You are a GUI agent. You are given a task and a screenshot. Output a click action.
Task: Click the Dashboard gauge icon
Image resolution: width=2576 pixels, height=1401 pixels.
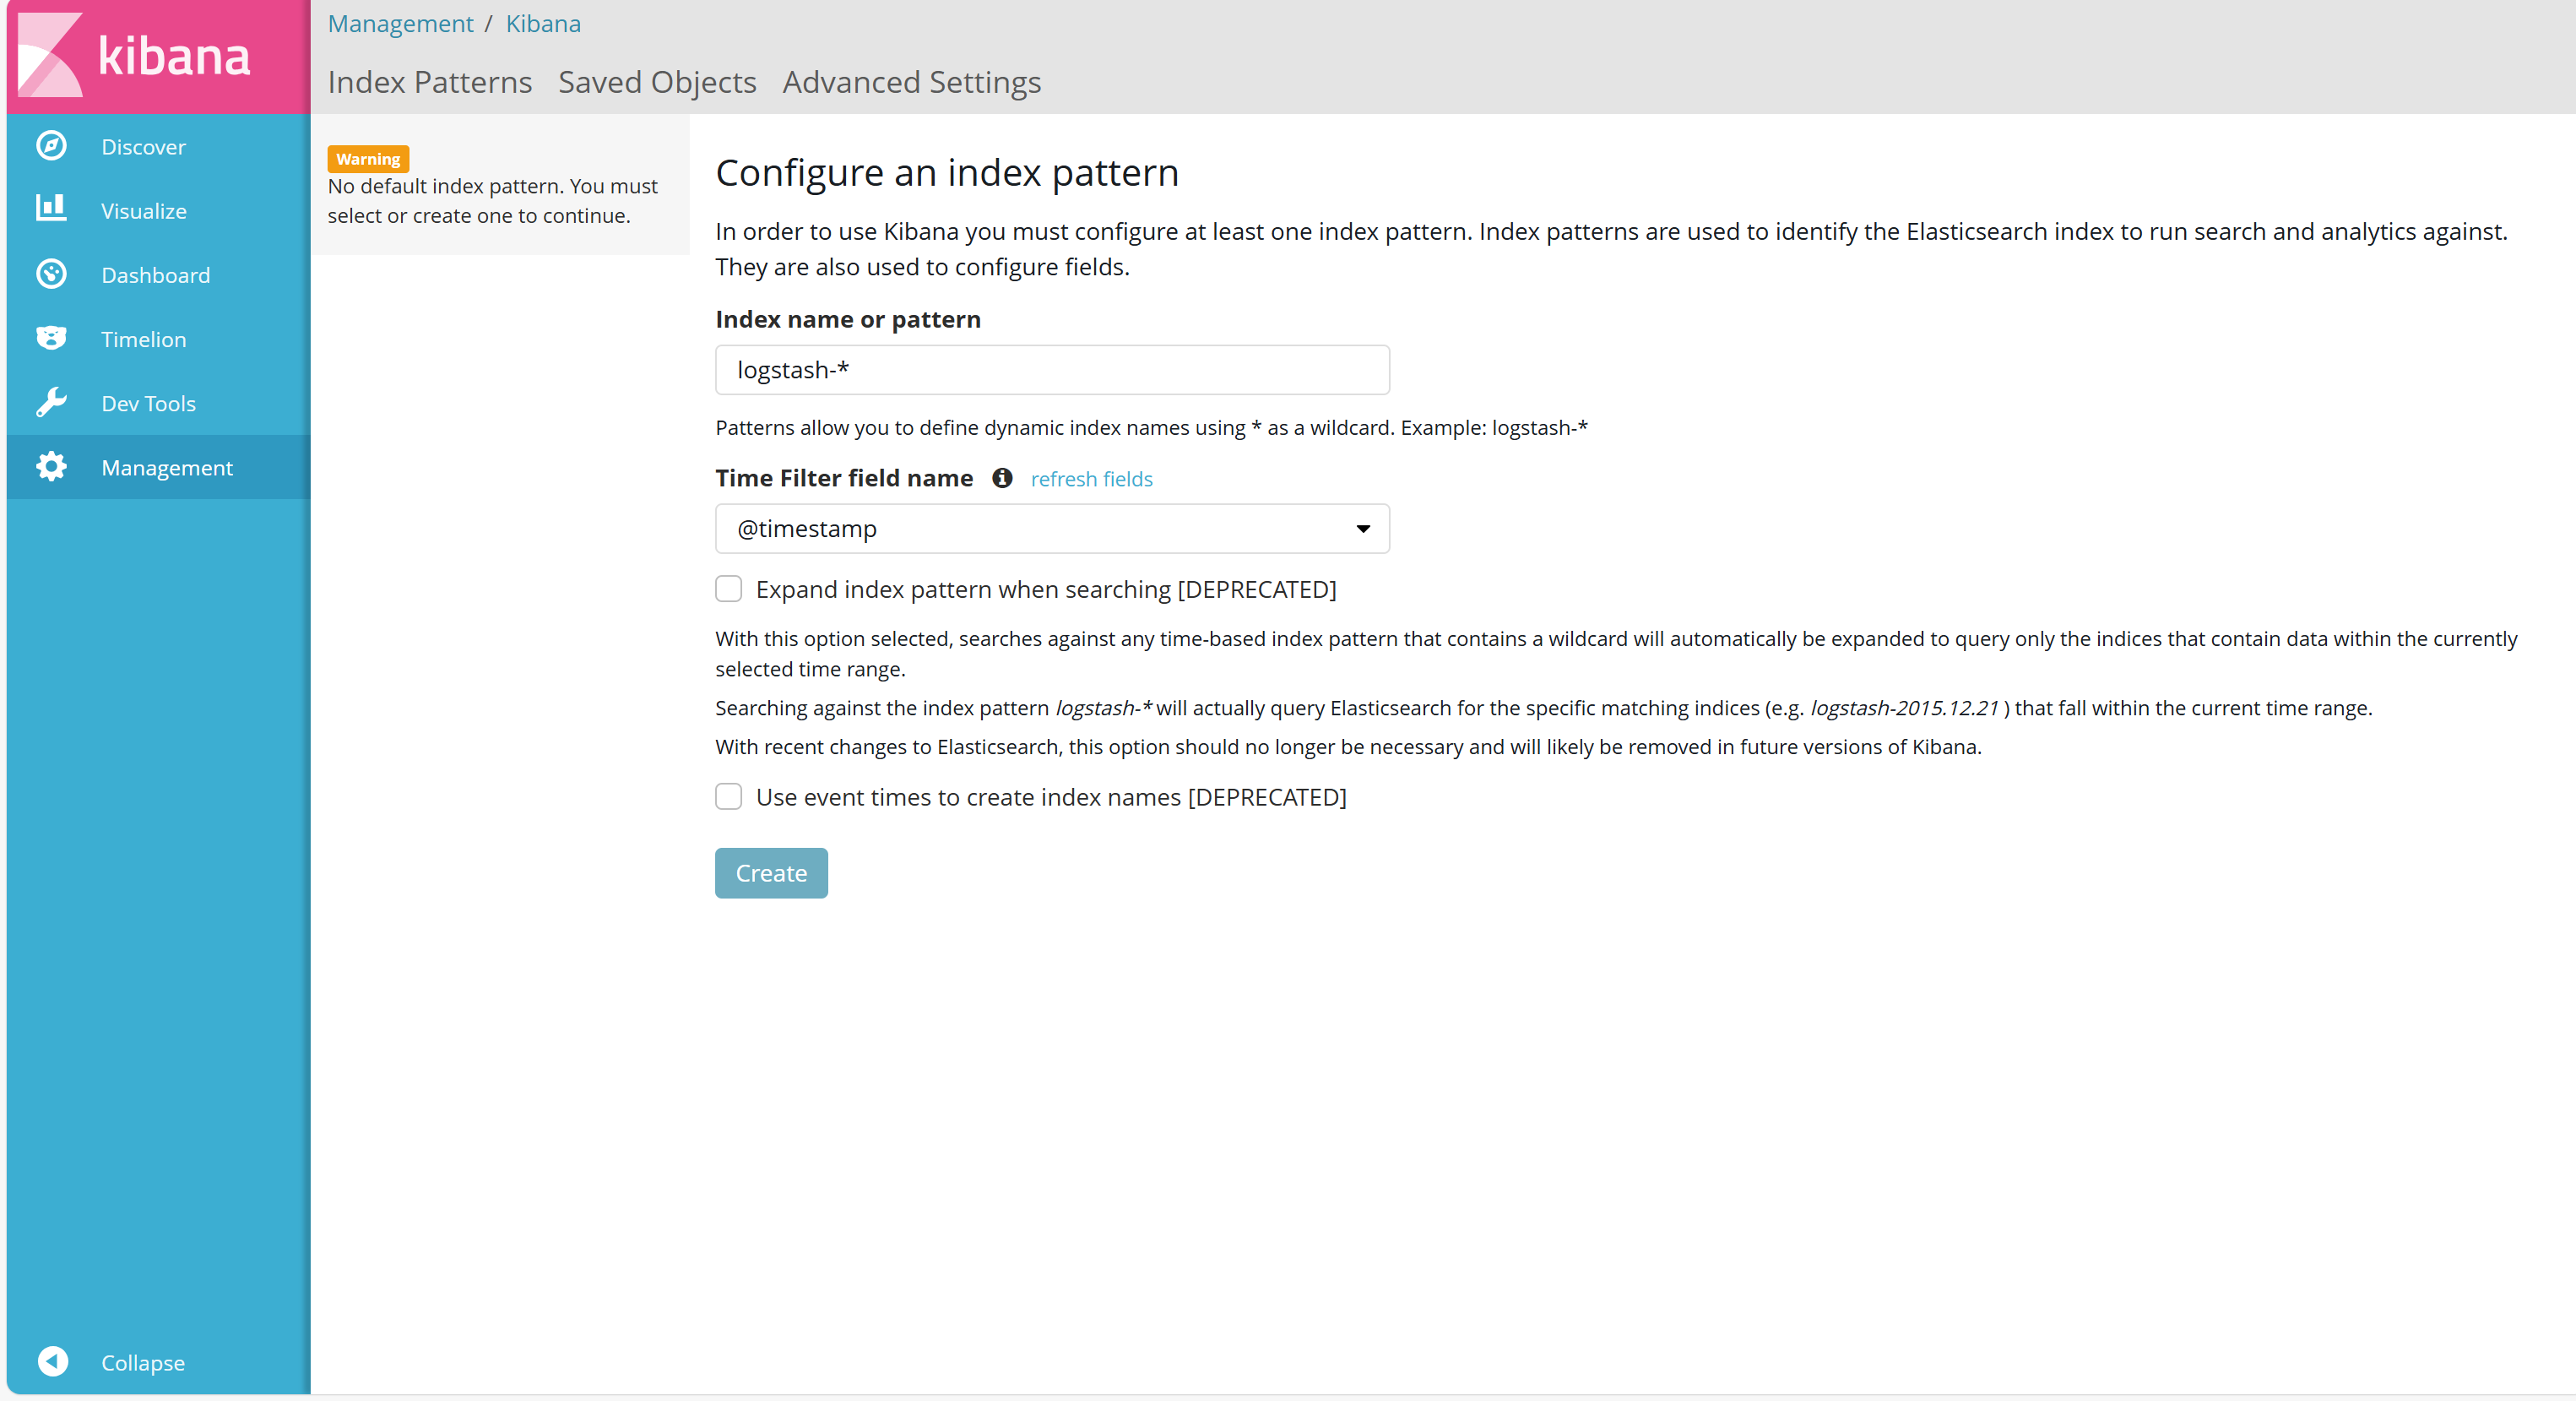point(51,274)
